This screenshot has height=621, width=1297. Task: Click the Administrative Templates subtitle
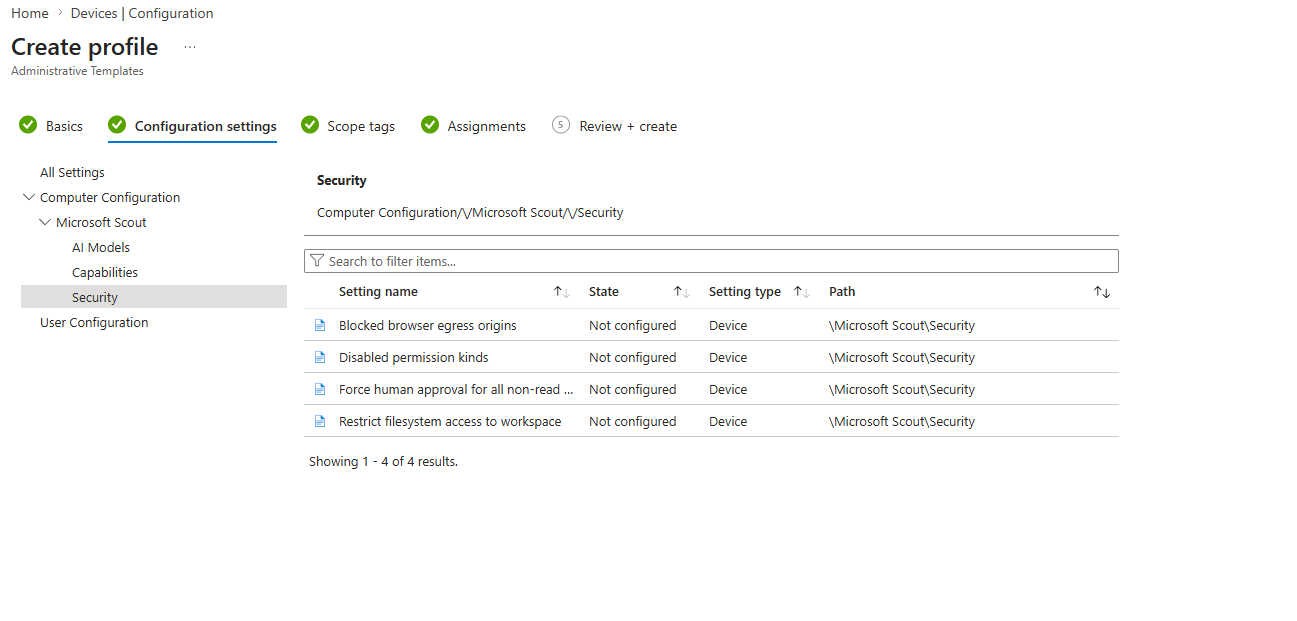pos(77,71)
